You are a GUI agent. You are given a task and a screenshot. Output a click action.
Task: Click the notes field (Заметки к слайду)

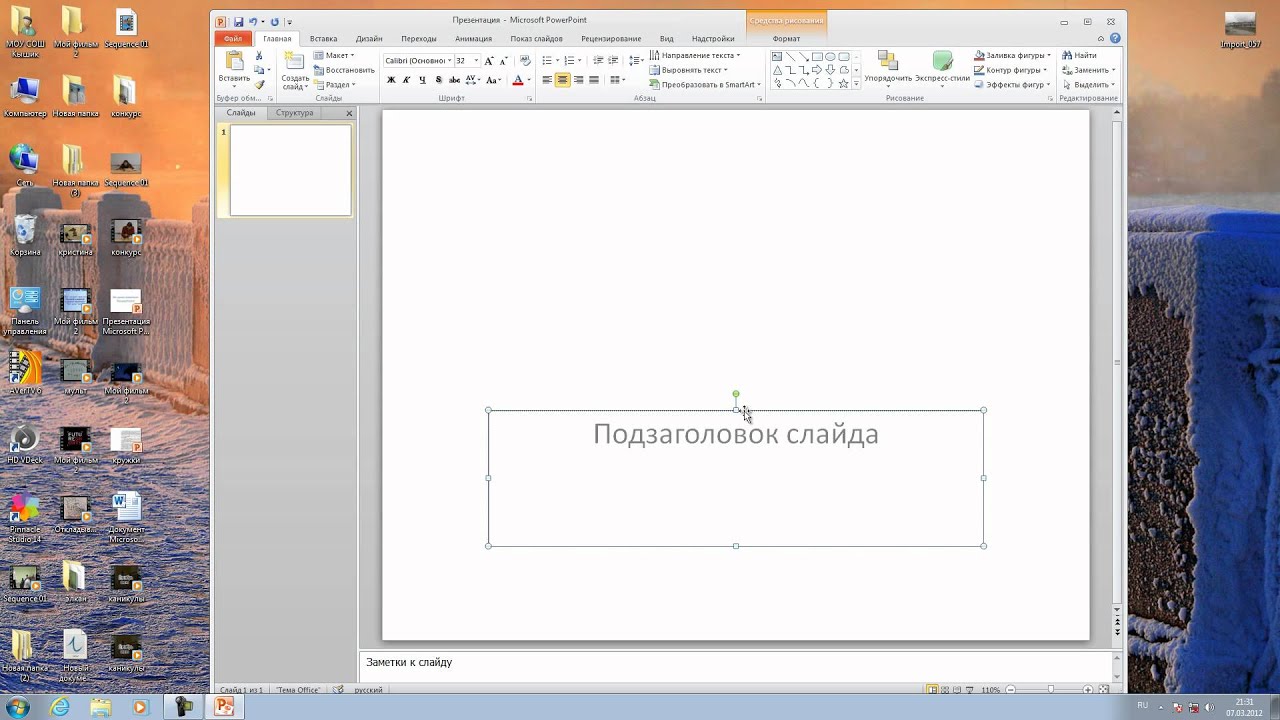coord(735,666)
